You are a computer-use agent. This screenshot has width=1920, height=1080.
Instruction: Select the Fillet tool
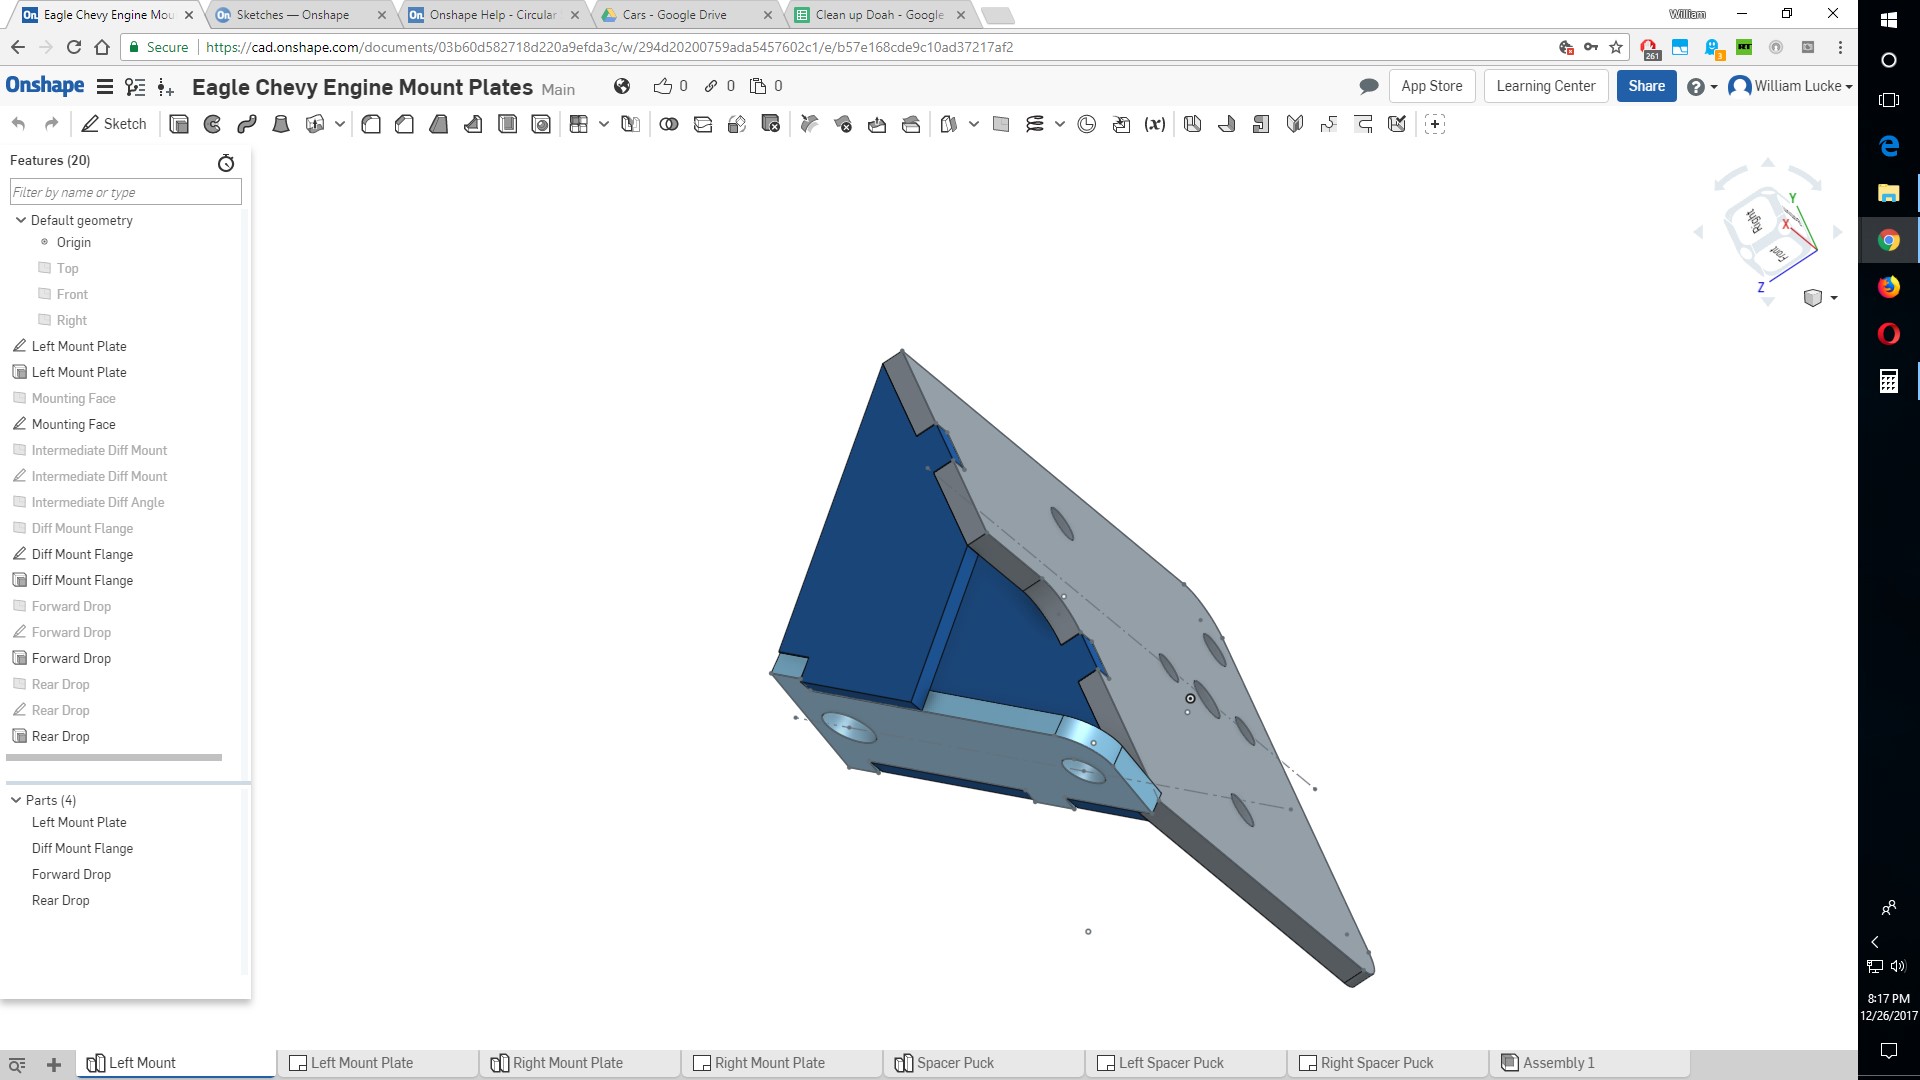(x=371, y=124)
